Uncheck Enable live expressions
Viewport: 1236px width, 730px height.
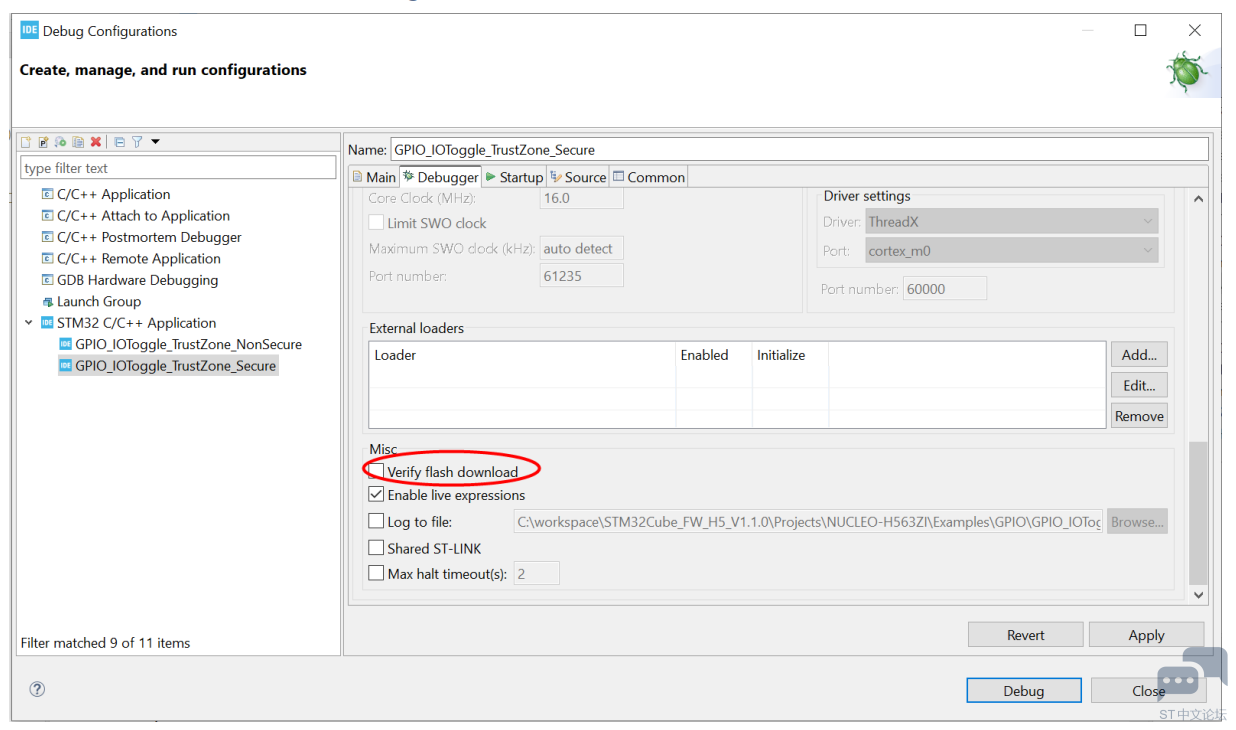click(x=376, y=494)
